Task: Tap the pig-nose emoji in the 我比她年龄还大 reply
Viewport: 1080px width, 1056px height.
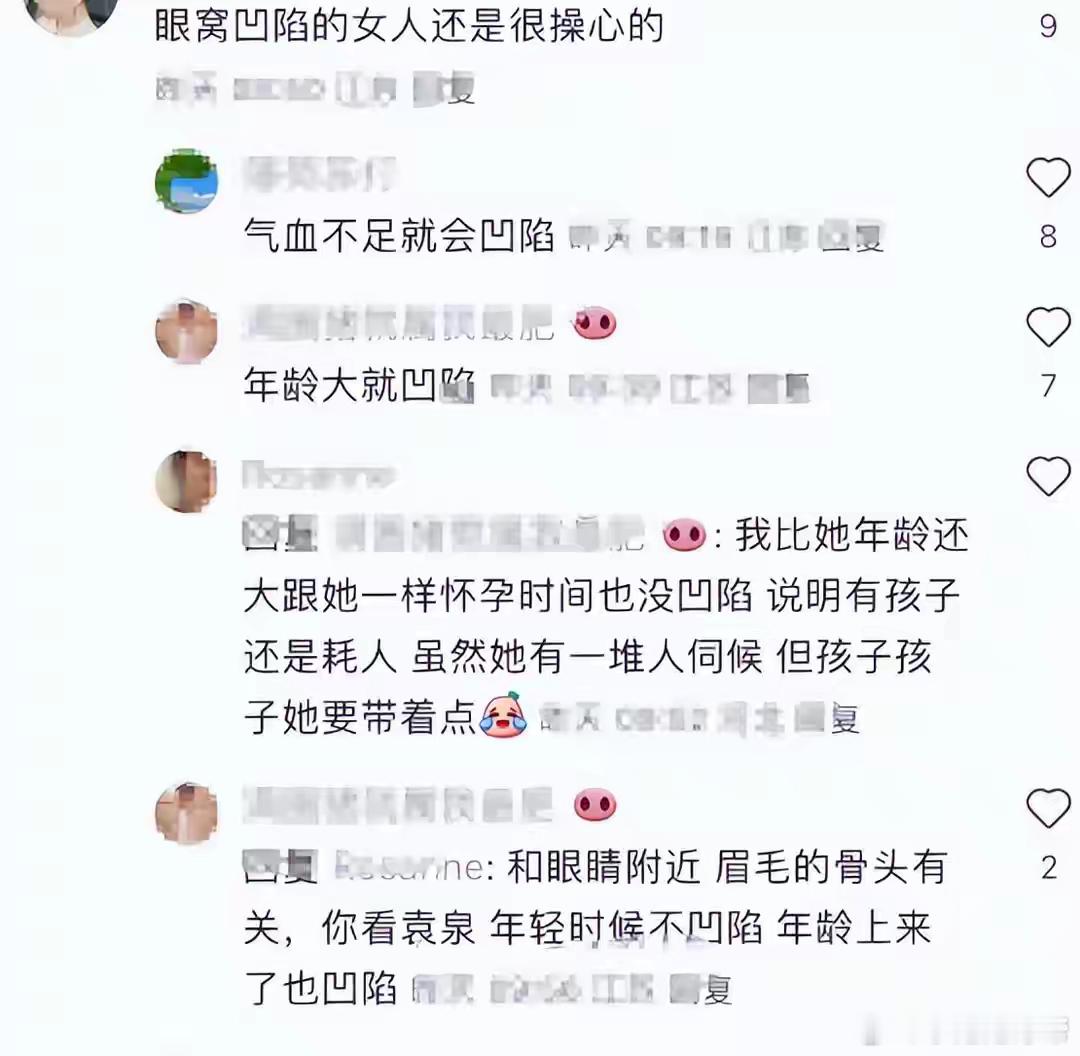Action: [684, 535]
